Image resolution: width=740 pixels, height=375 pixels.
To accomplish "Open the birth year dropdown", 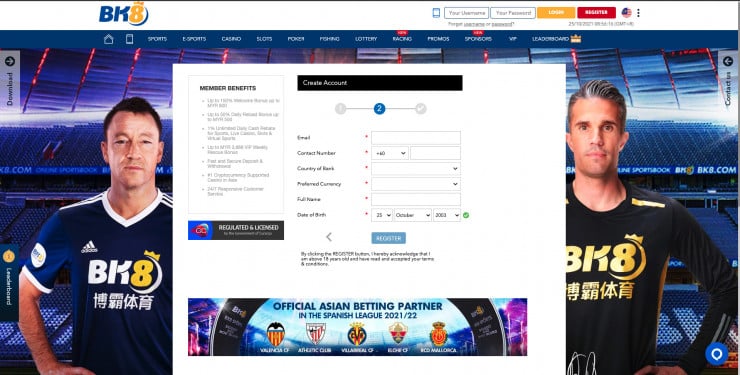I will tap(447, 215).
